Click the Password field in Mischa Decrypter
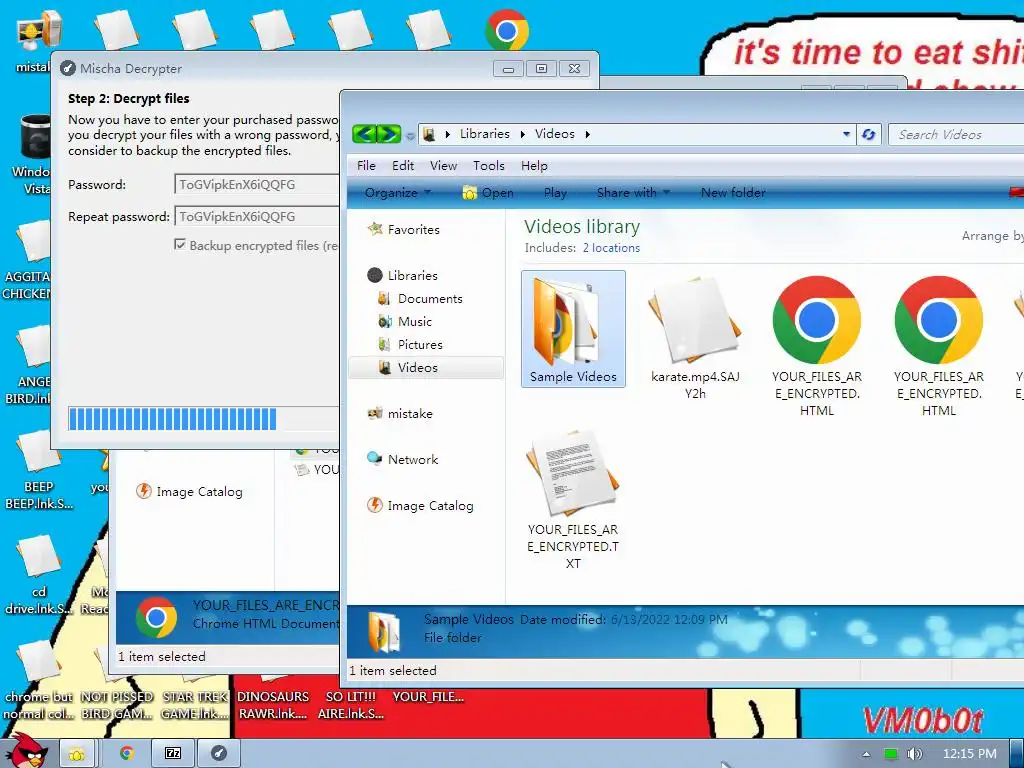This screenshot has height=768, width=1024. pyautogui.click(x=257, y=185)
